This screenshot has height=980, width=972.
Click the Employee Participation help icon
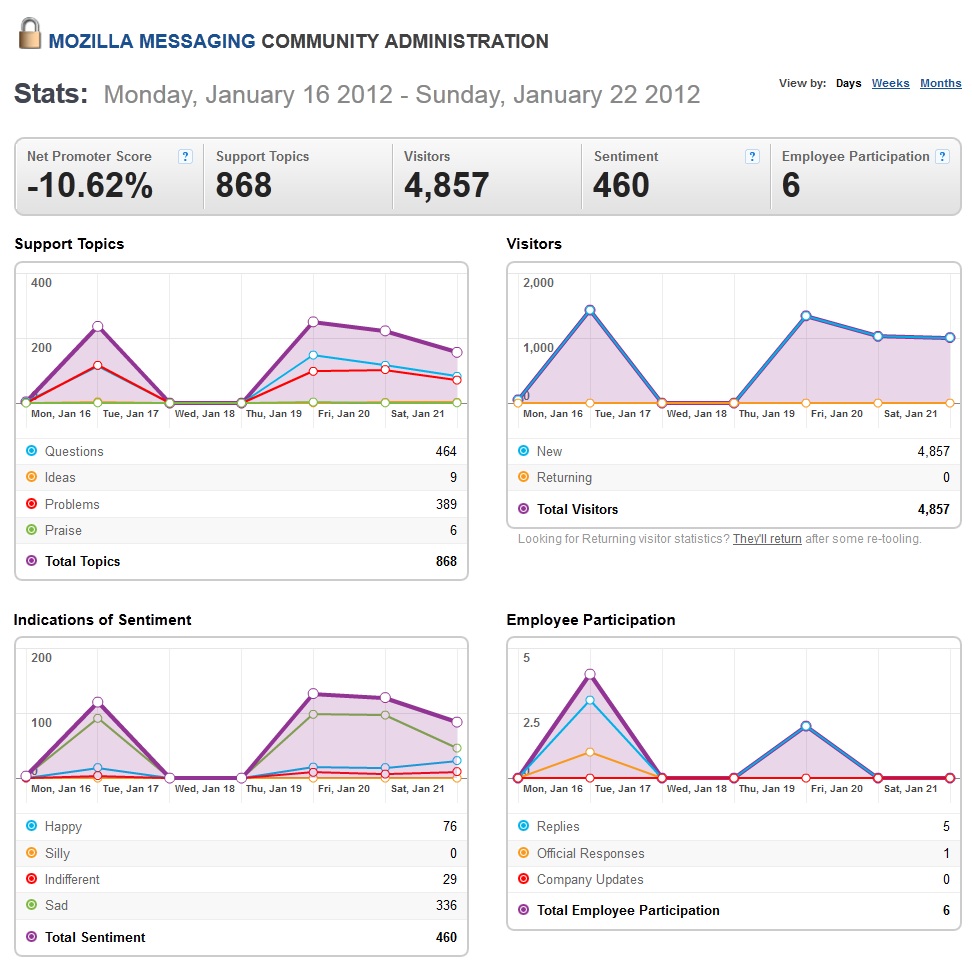(943, 156)
